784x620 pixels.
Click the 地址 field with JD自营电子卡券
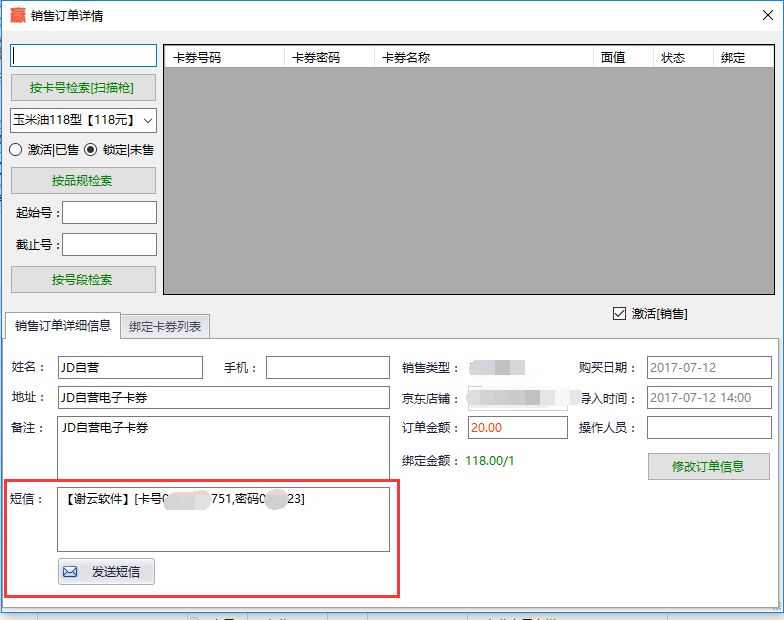tap(224, 398)
